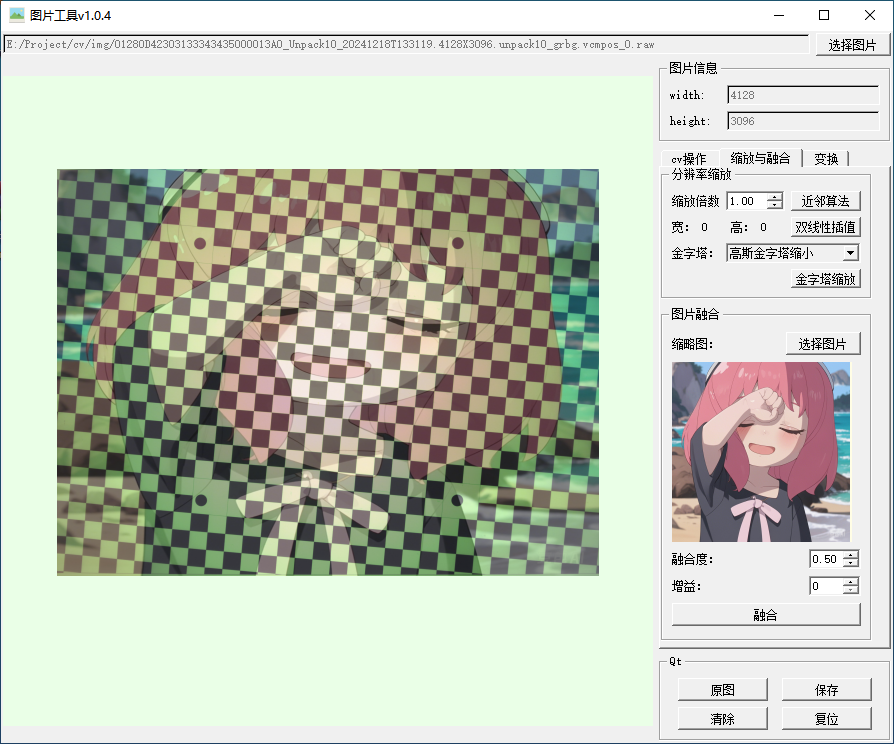Decrease 融合度 with the down arrow
Image resolution: width=894 pixels, height=744 pixels.
pos(851,563)
